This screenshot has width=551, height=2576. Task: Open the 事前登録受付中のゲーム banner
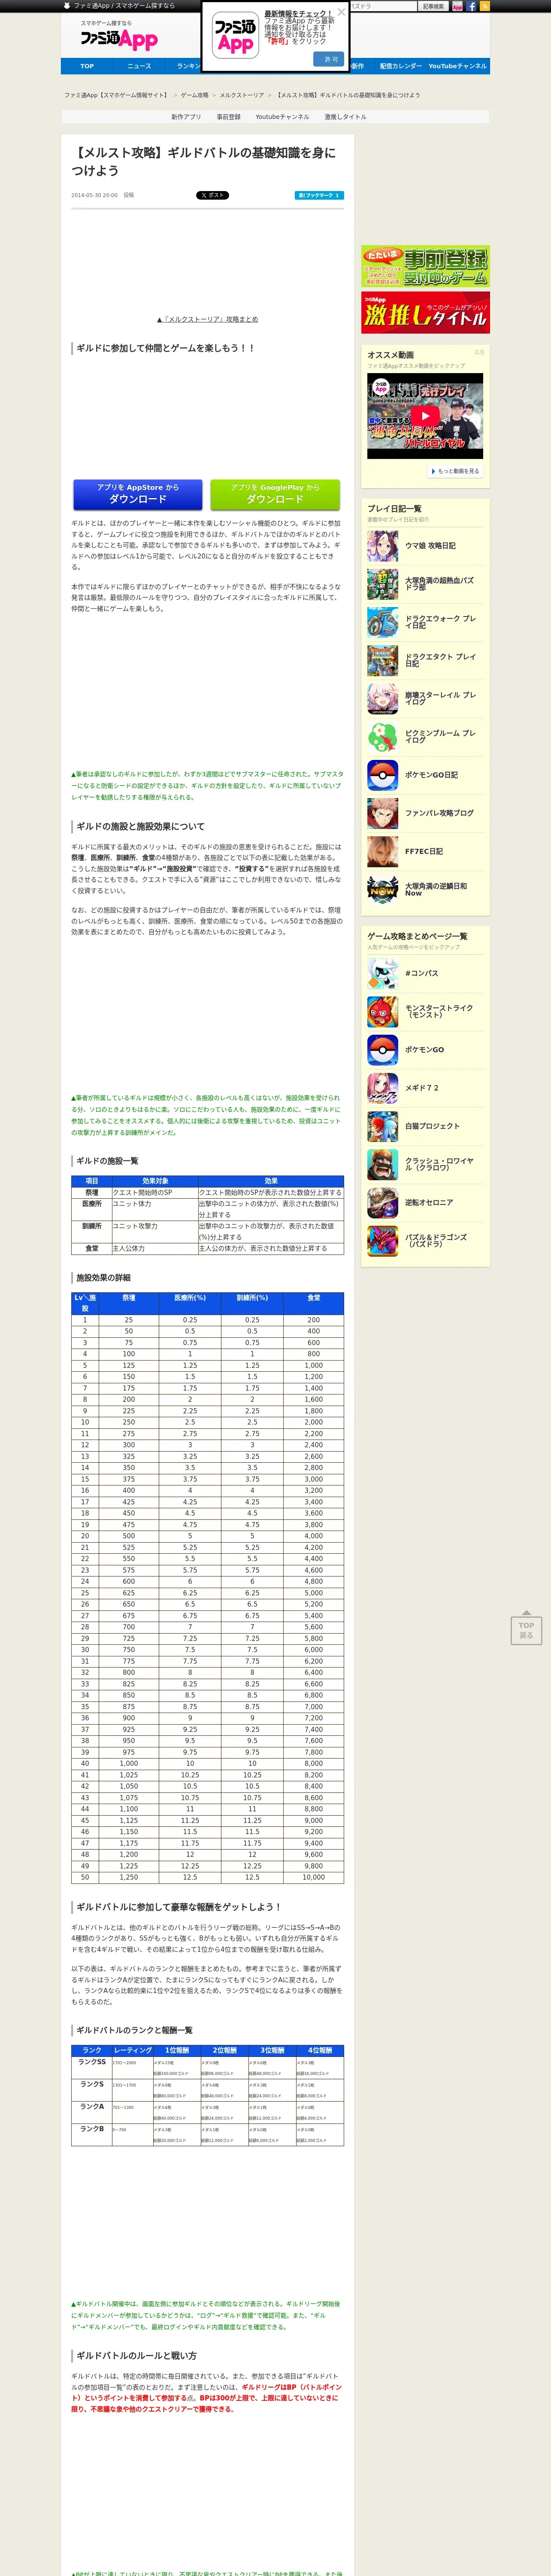coord(425,266)
